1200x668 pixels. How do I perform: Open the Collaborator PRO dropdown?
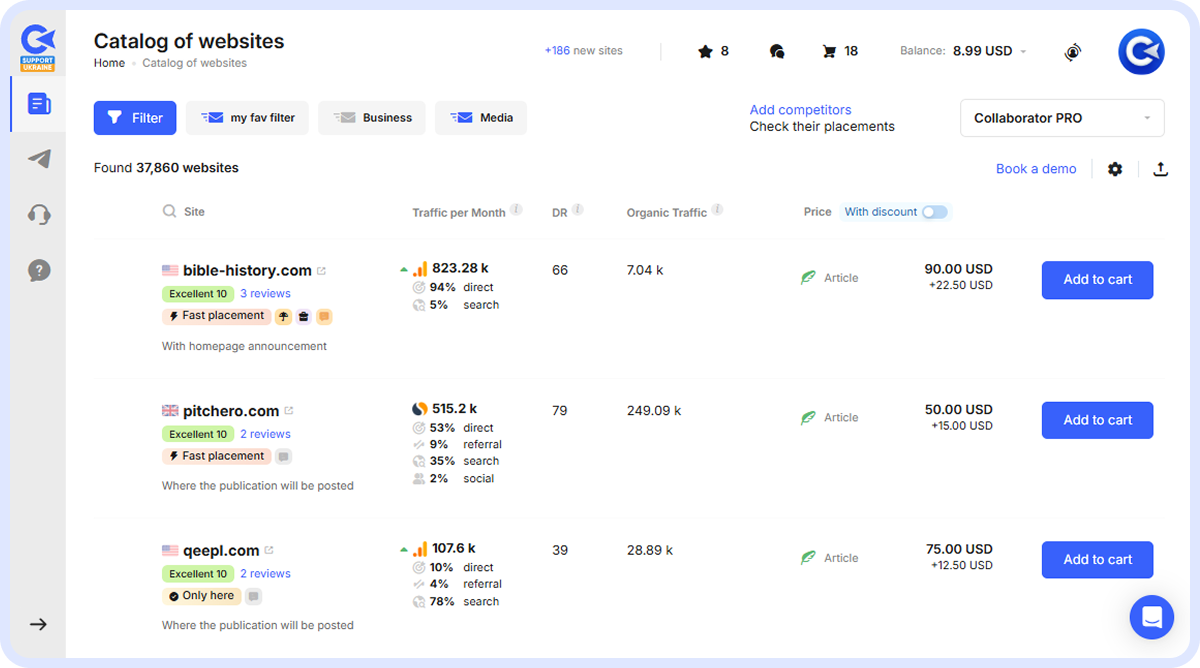[1061, 117]
